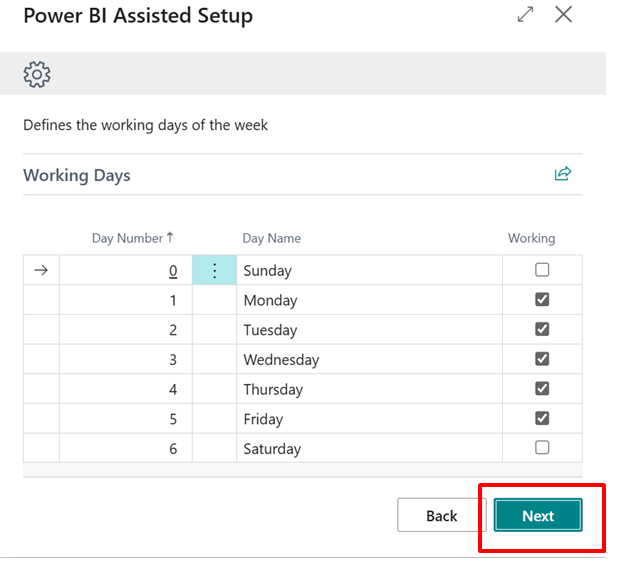Uncheck the Working checkbox for Monday

pos(542,299)
